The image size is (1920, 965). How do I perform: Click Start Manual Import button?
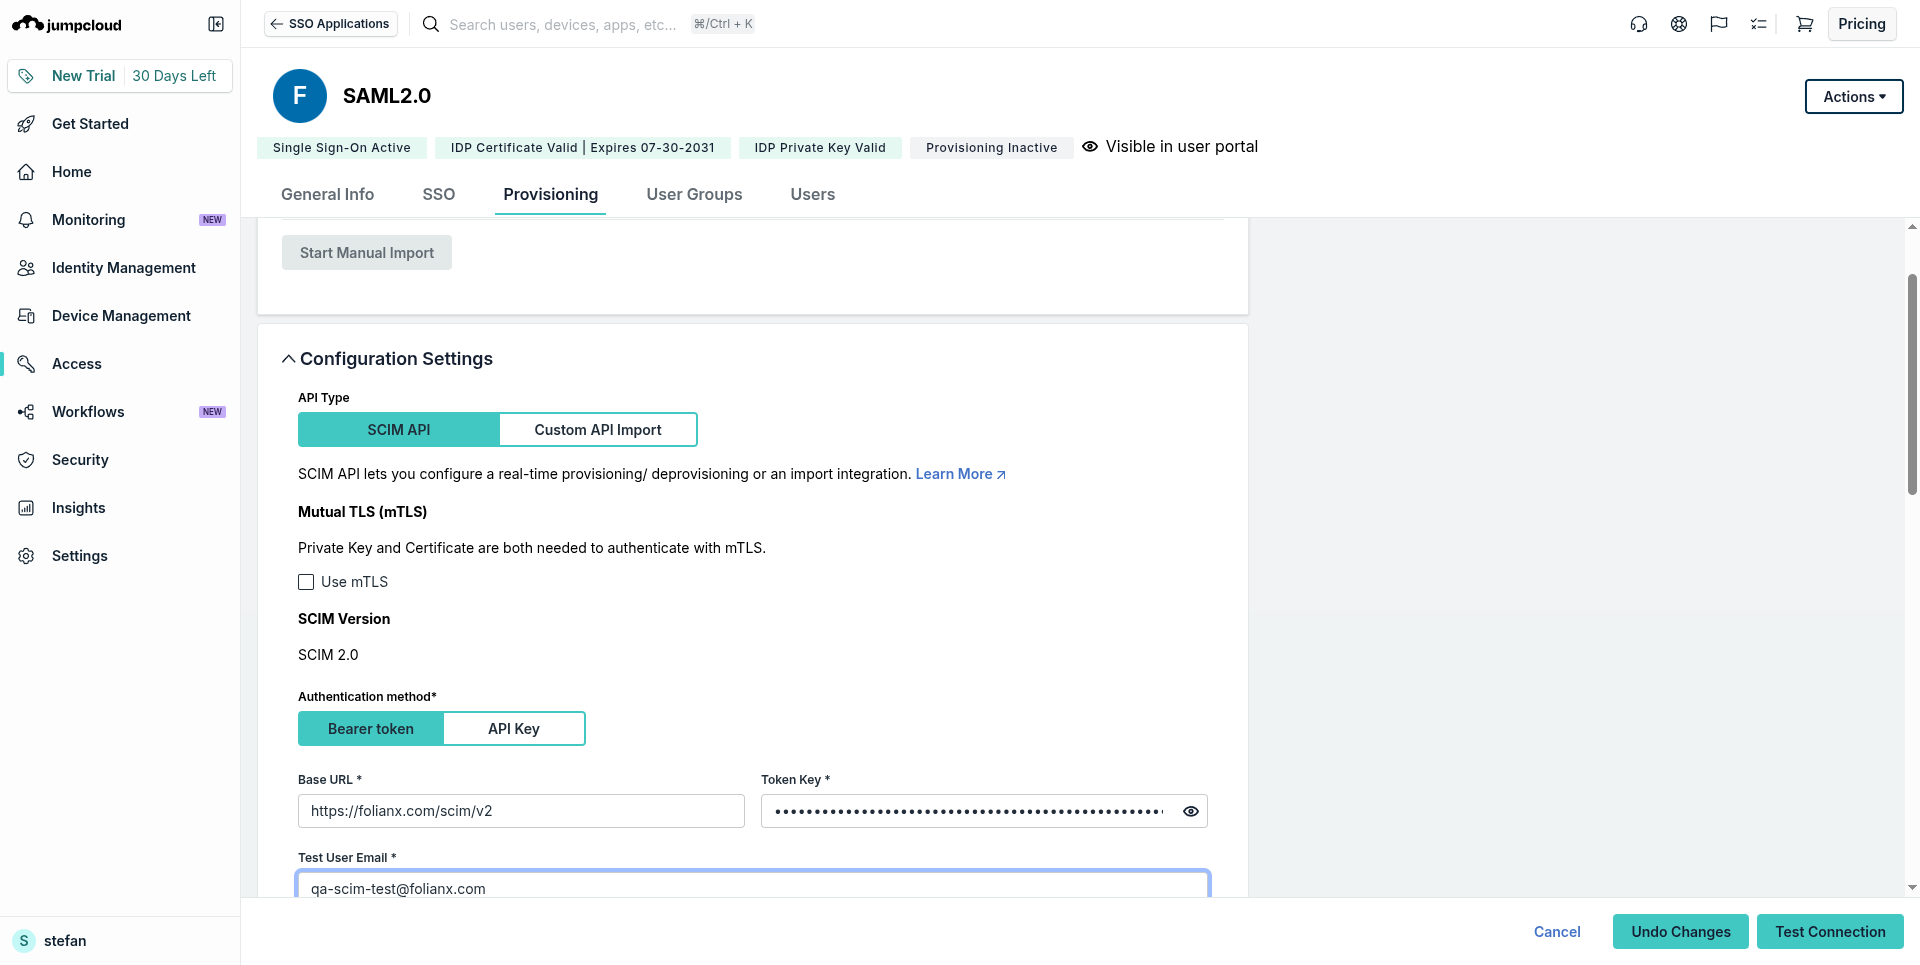pos(367,253)
